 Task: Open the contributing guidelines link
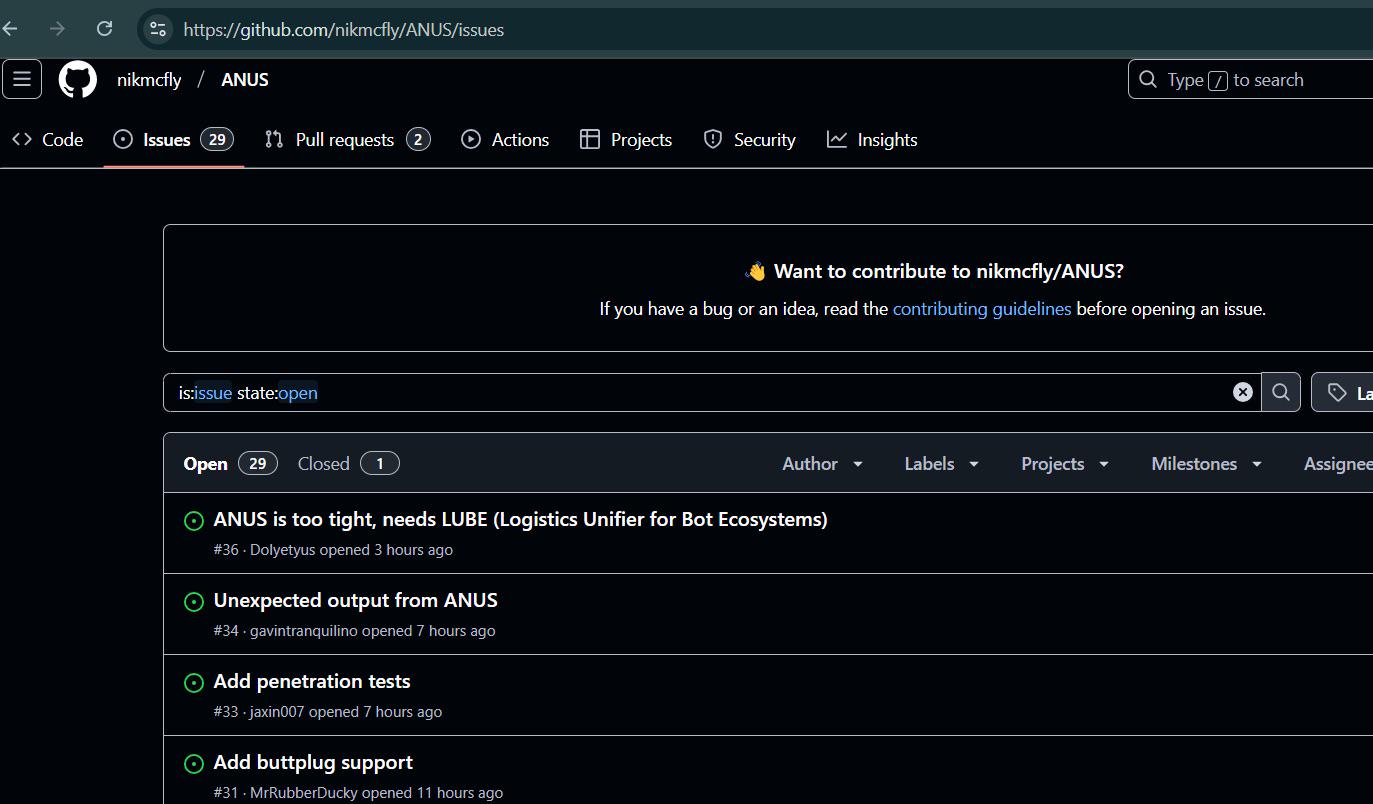click(982, 309)
